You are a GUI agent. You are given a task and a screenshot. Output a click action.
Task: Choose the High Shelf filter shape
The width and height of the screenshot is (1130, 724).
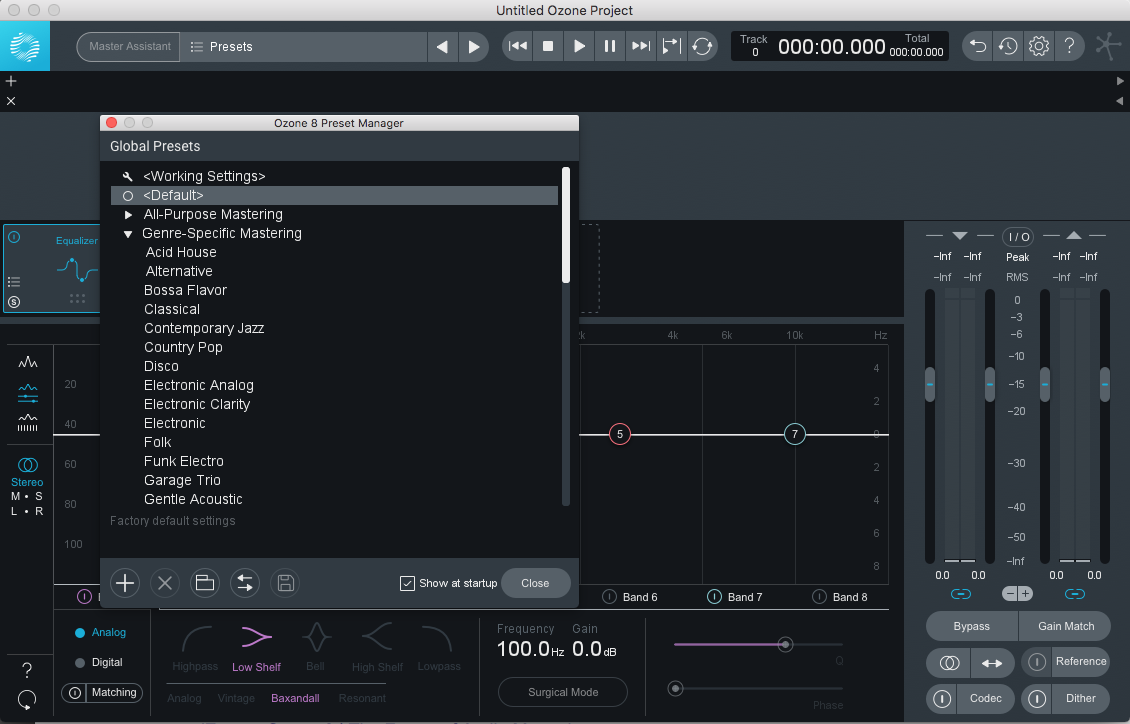coord(377,647)
